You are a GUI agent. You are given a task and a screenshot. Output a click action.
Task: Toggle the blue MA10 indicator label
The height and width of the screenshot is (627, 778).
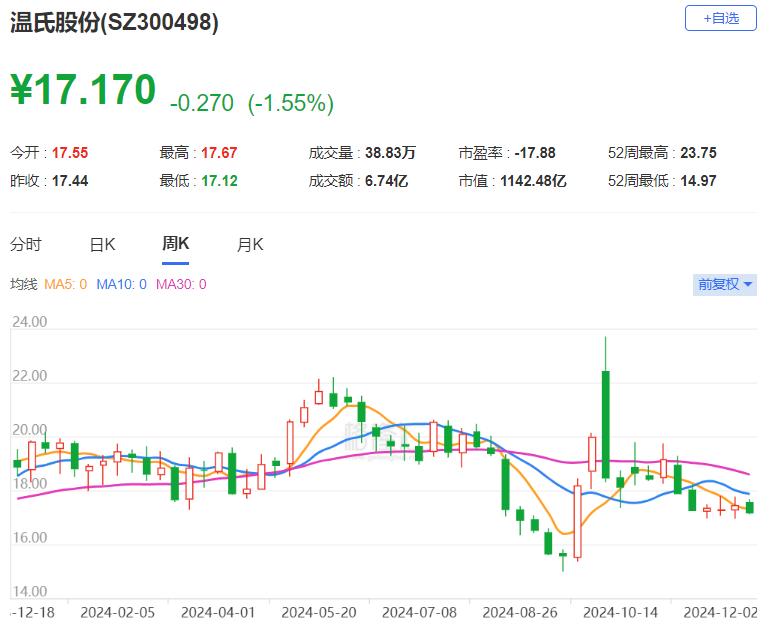coord(121,284)
